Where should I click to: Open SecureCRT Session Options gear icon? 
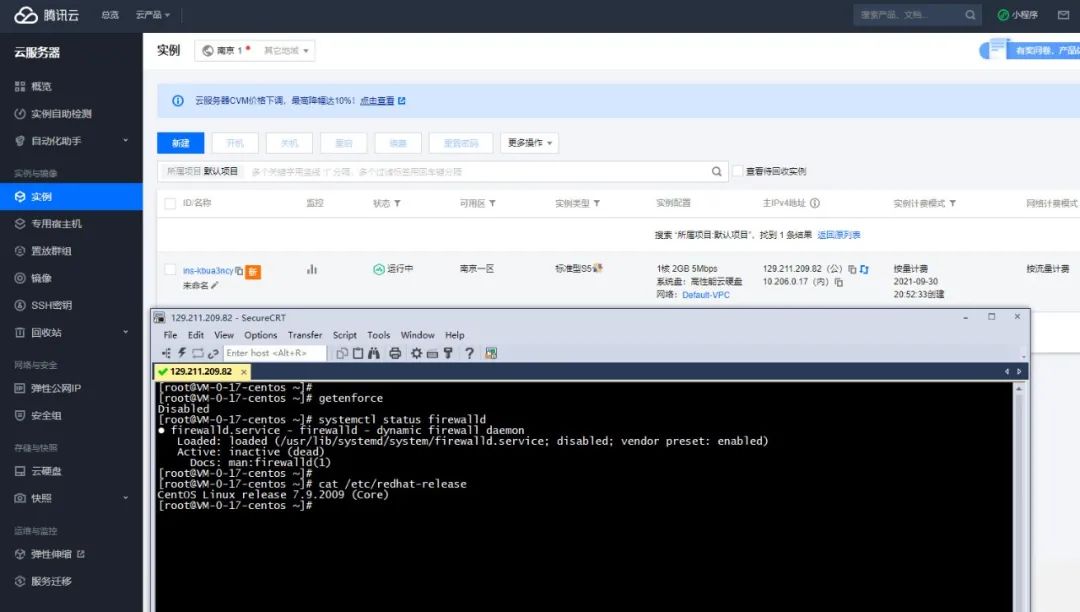pos(416,353)
